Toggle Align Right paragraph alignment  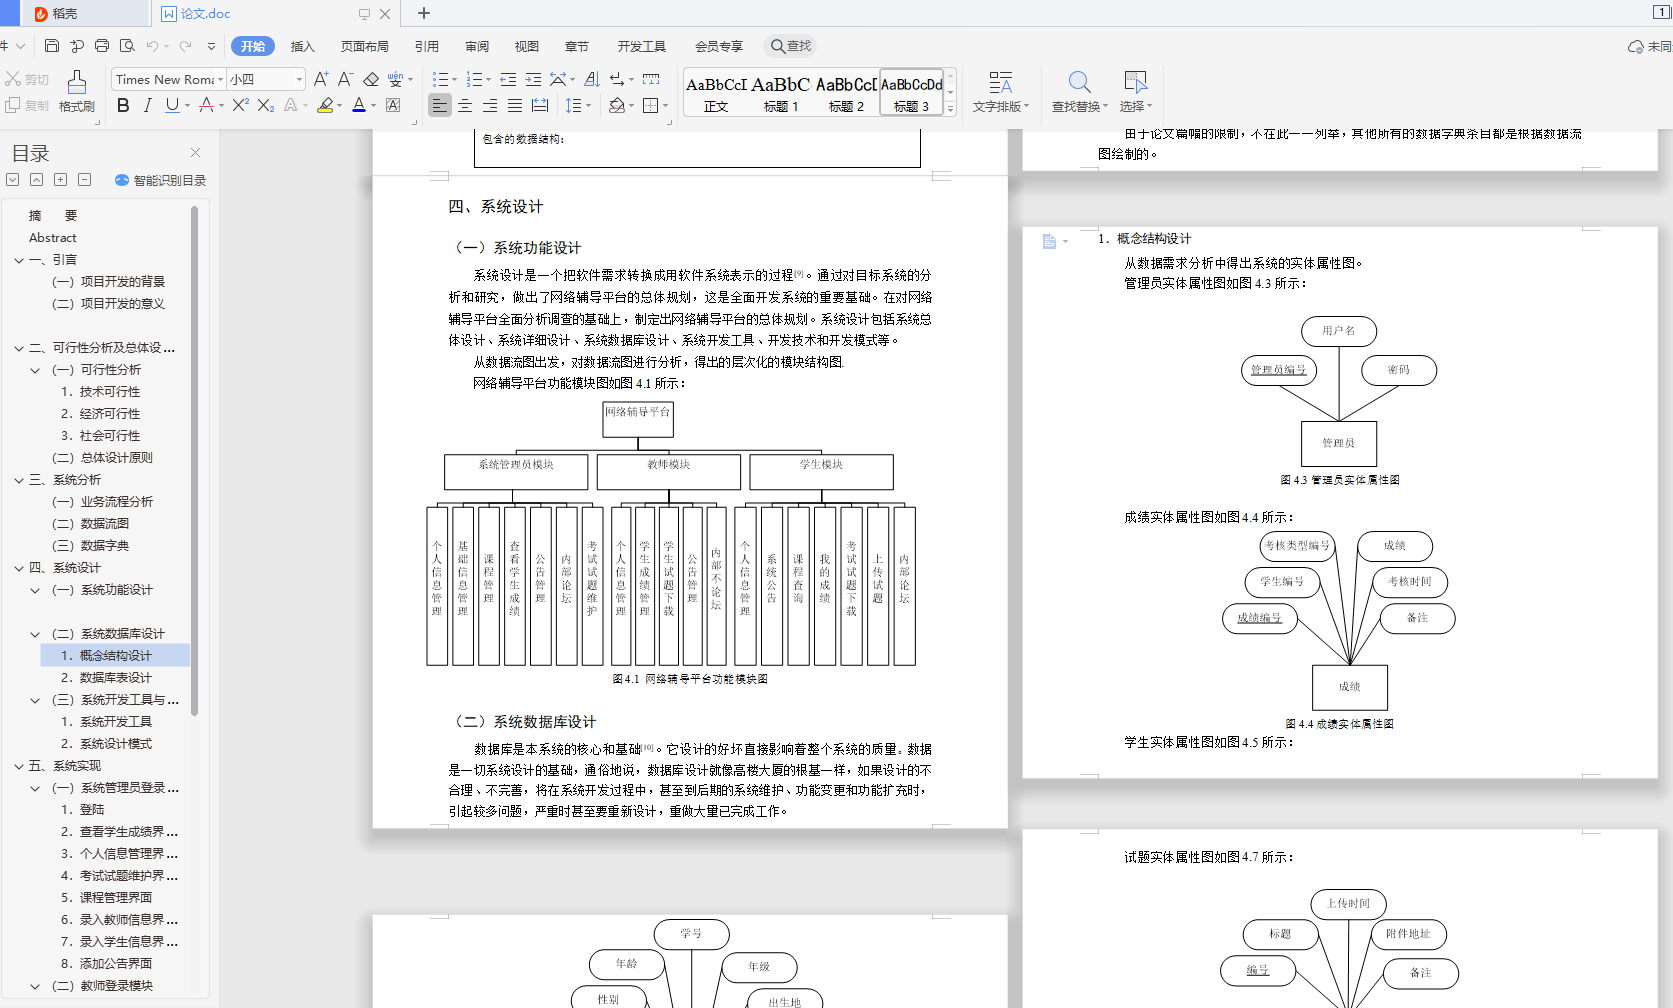(490, 105)
